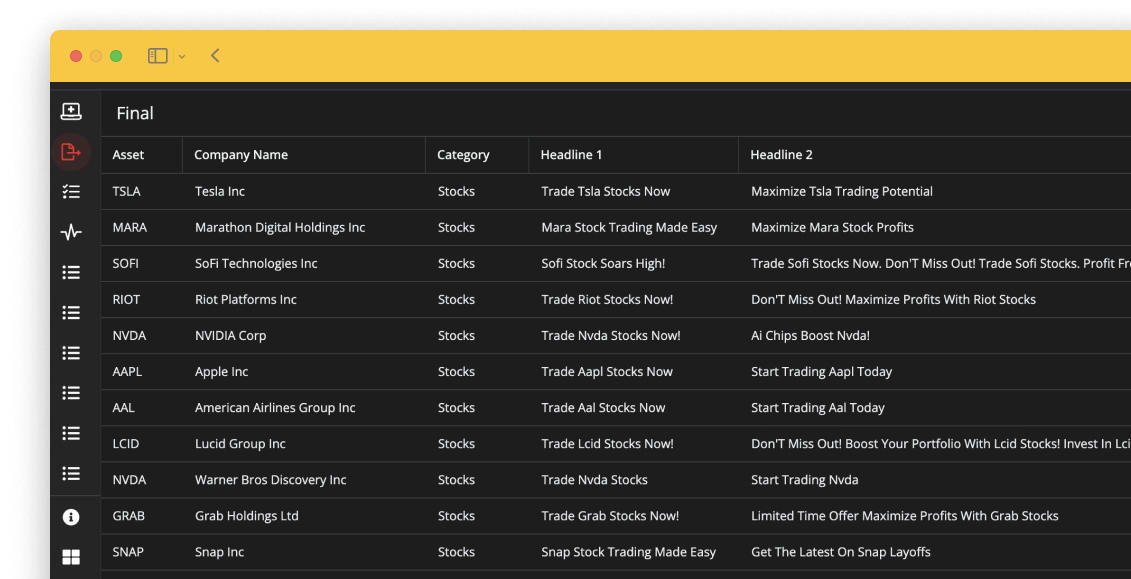Select the AAPL asset cell

coord(127,372)
